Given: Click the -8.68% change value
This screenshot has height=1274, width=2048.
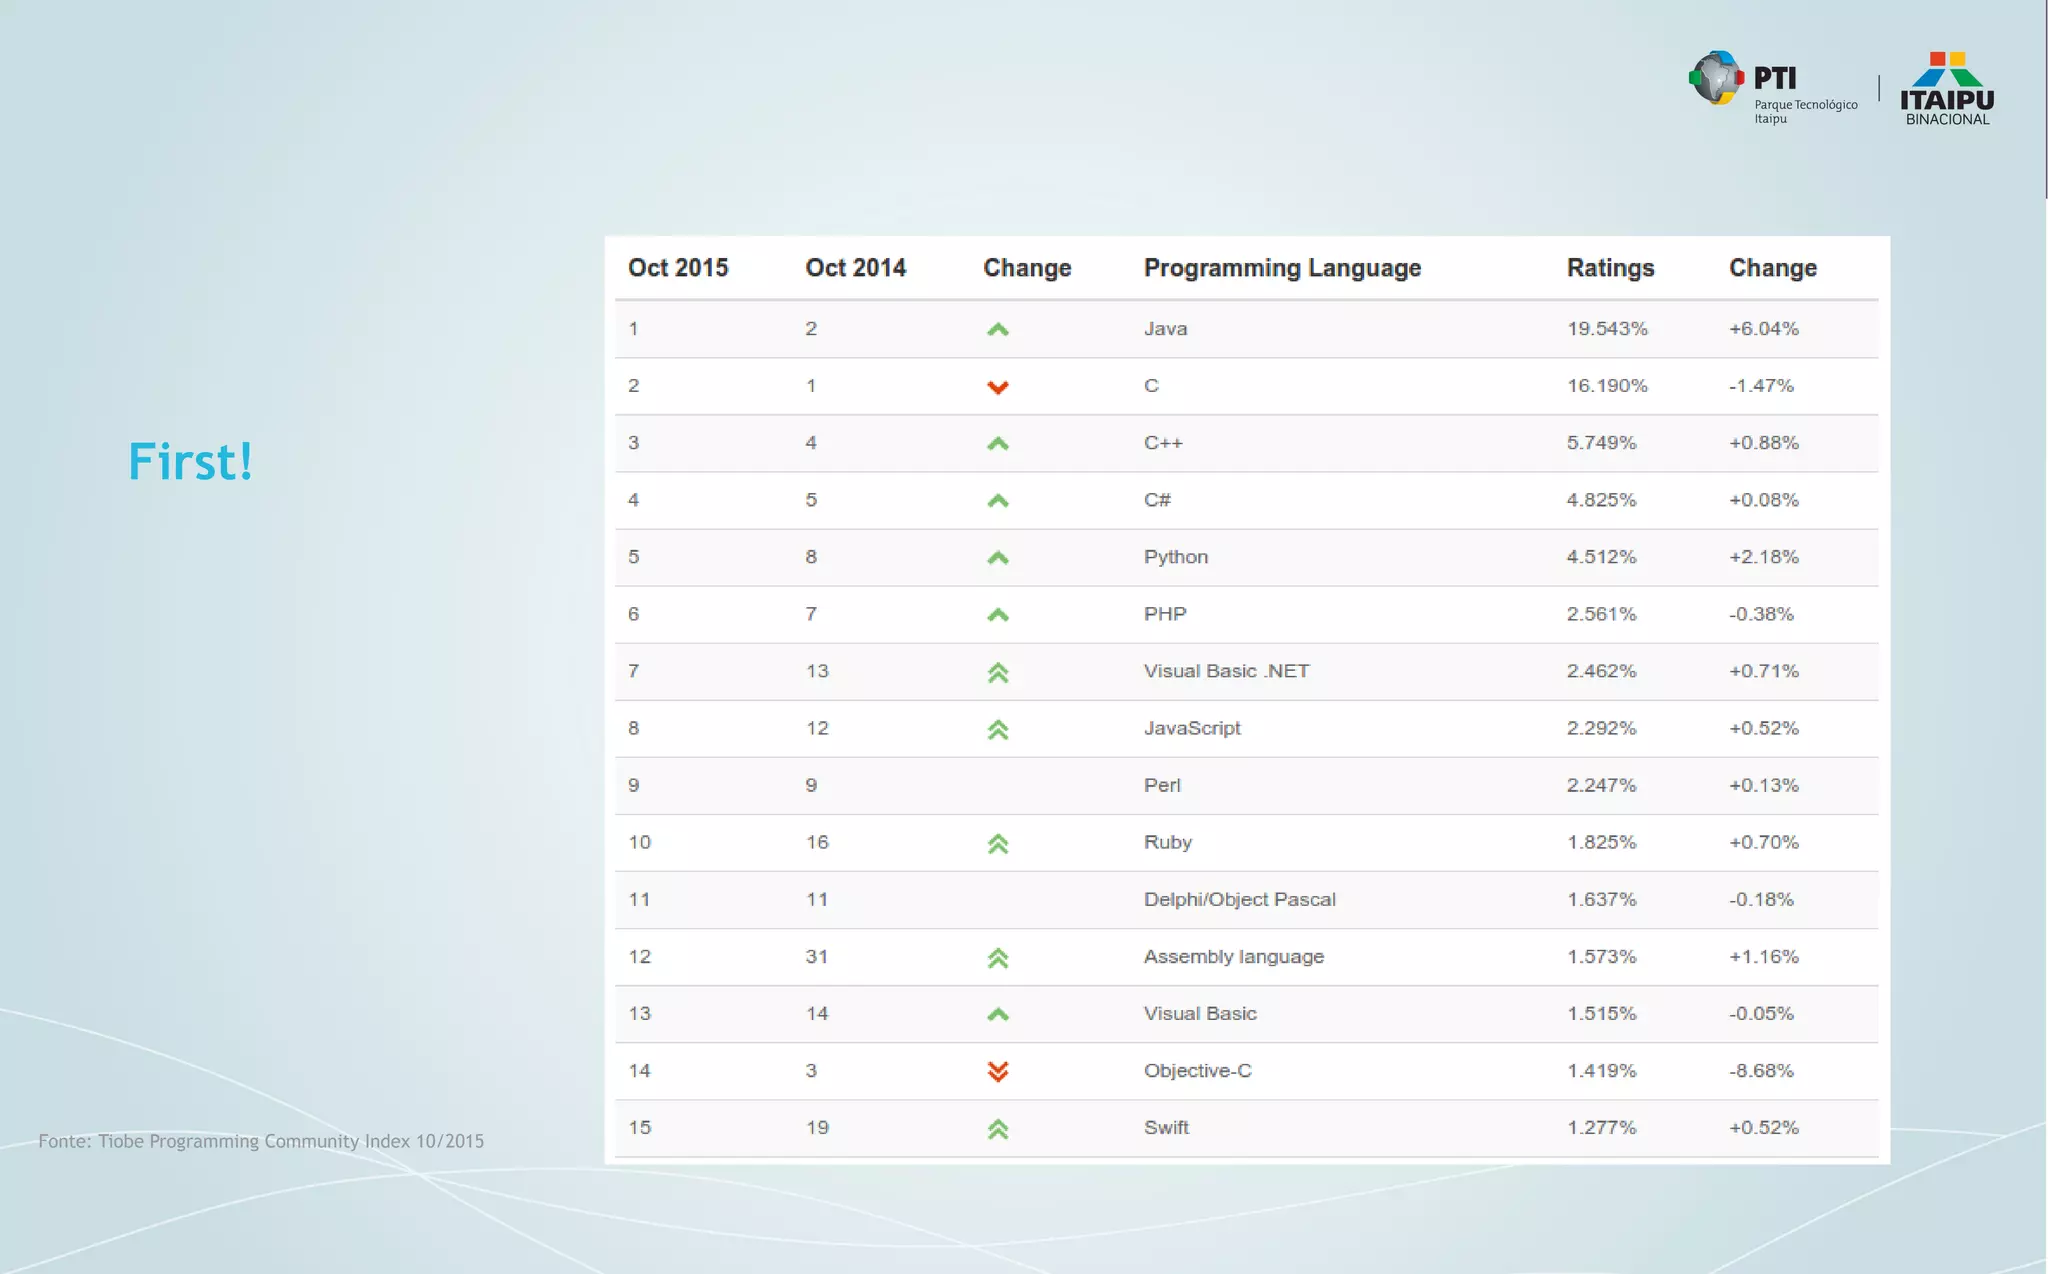Looking at the screenshot, I should (x=1761, y=1070).
